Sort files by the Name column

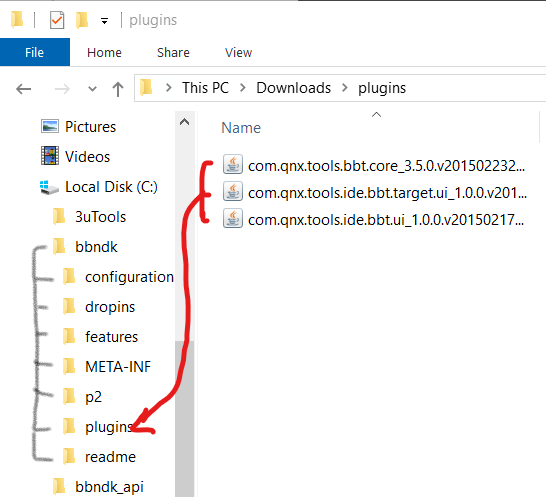point(241,128)
